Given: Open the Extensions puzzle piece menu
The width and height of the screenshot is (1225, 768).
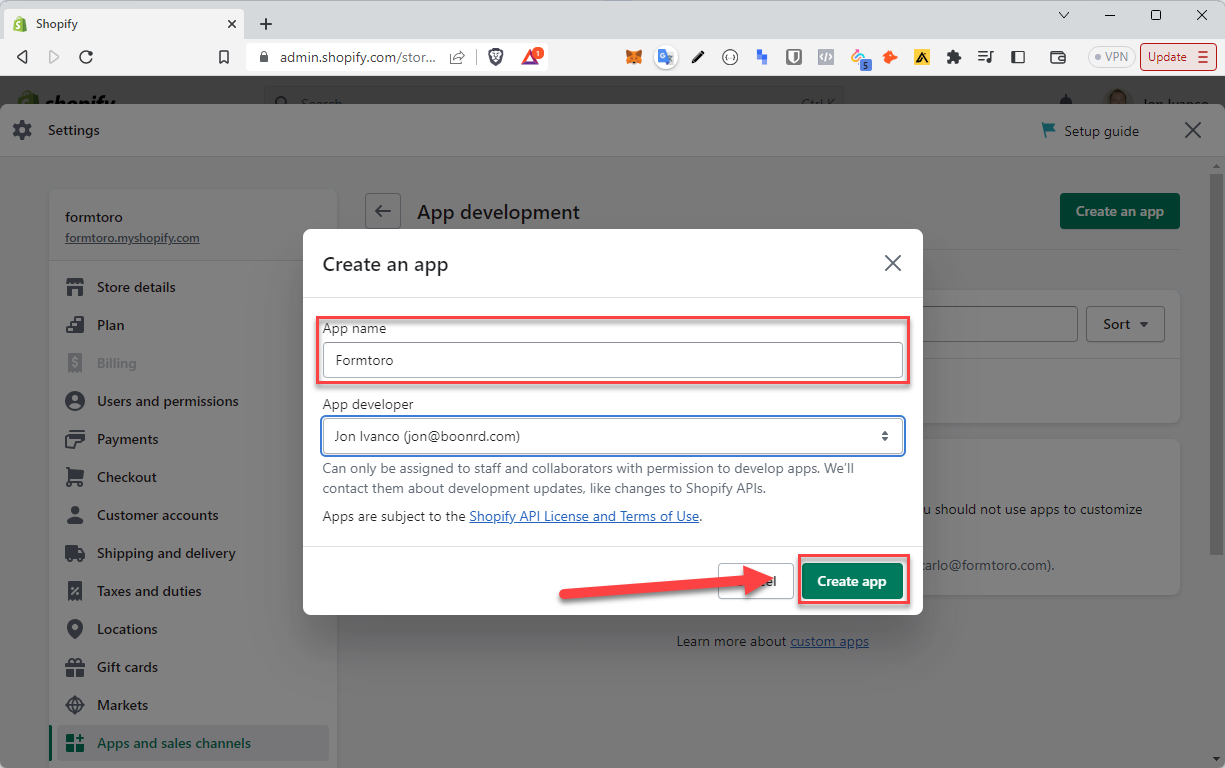Looking at the screenshot, I should [954, 57].
